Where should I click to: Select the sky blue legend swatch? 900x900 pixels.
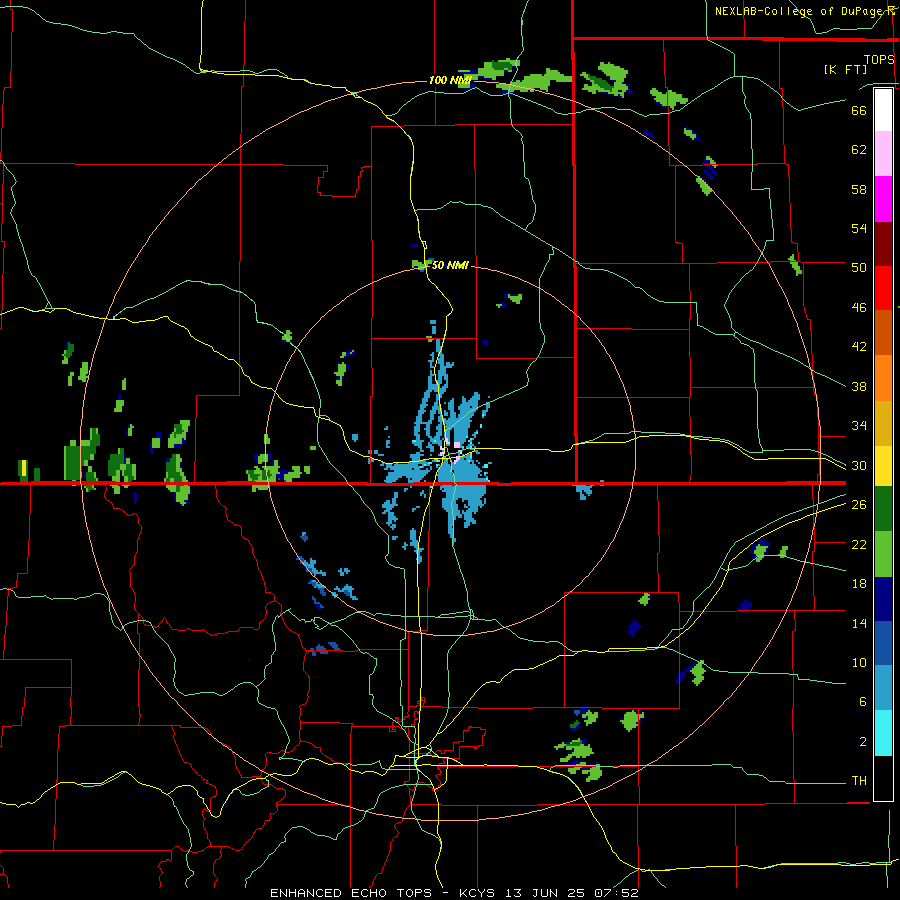click(883, 688)
